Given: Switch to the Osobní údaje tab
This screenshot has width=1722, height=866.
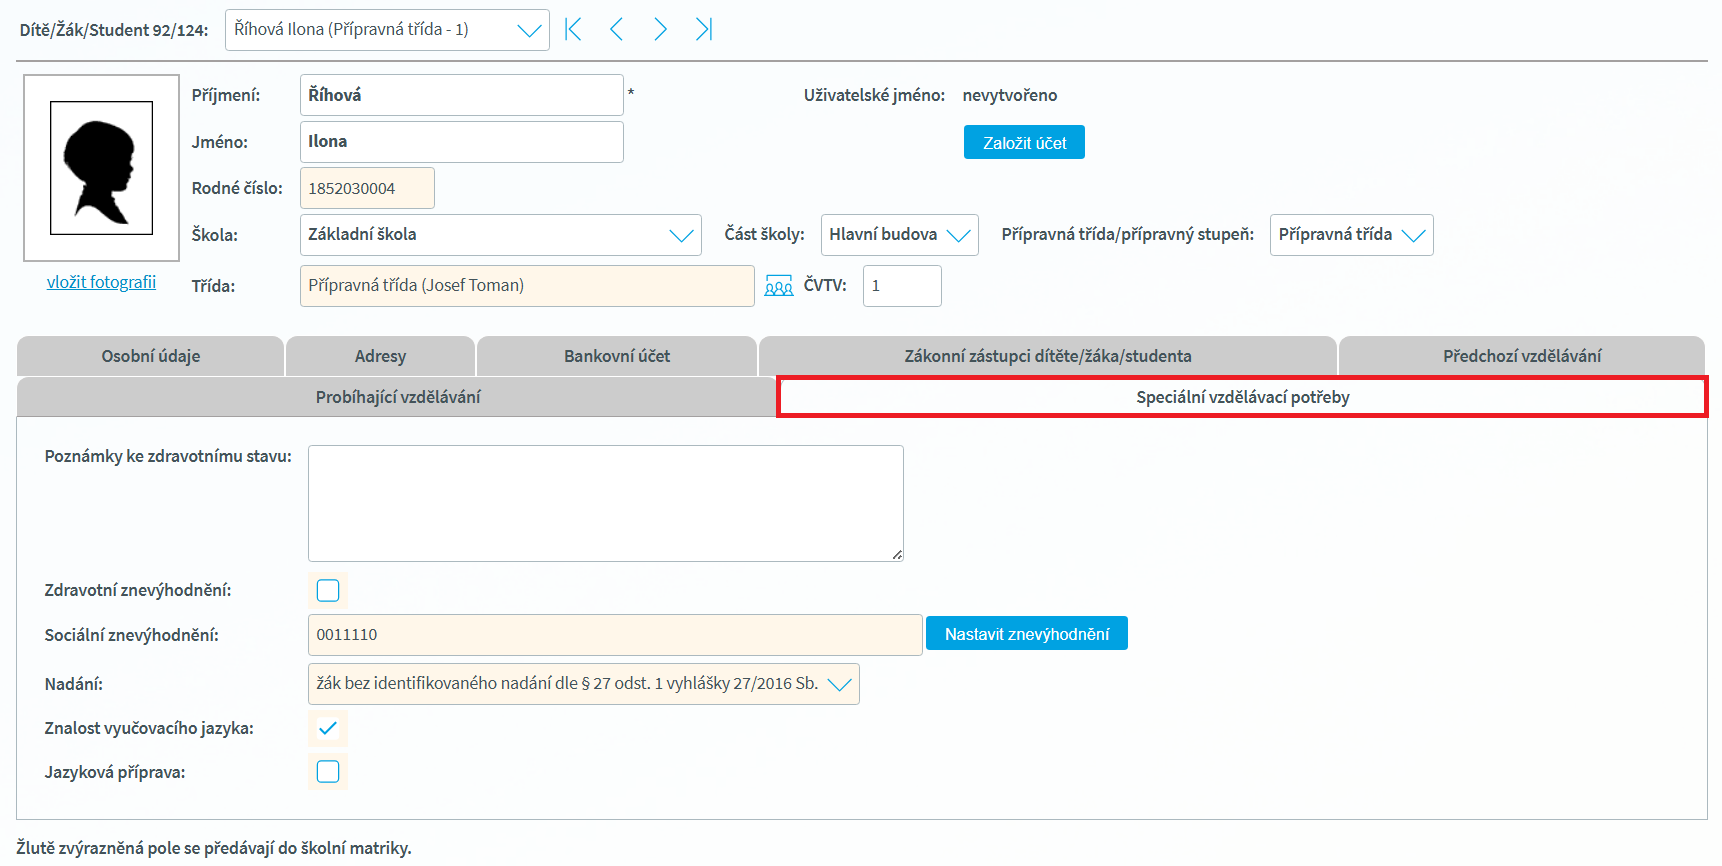Looking at the screenshot, I should pyautogui.click(x=150, y=356).
